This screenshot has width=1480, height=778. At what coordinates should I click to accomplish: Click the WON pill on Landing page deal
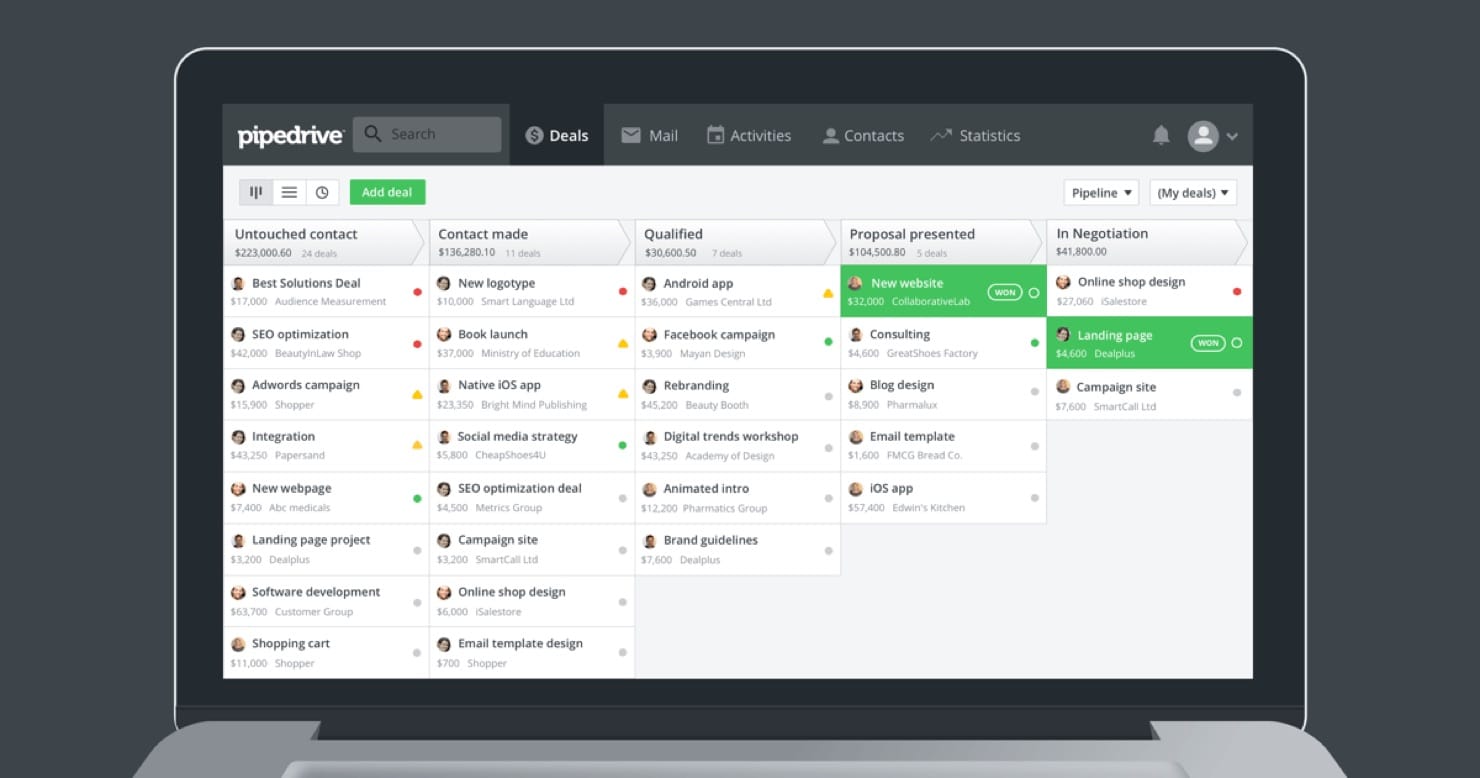coord(1208,342)
